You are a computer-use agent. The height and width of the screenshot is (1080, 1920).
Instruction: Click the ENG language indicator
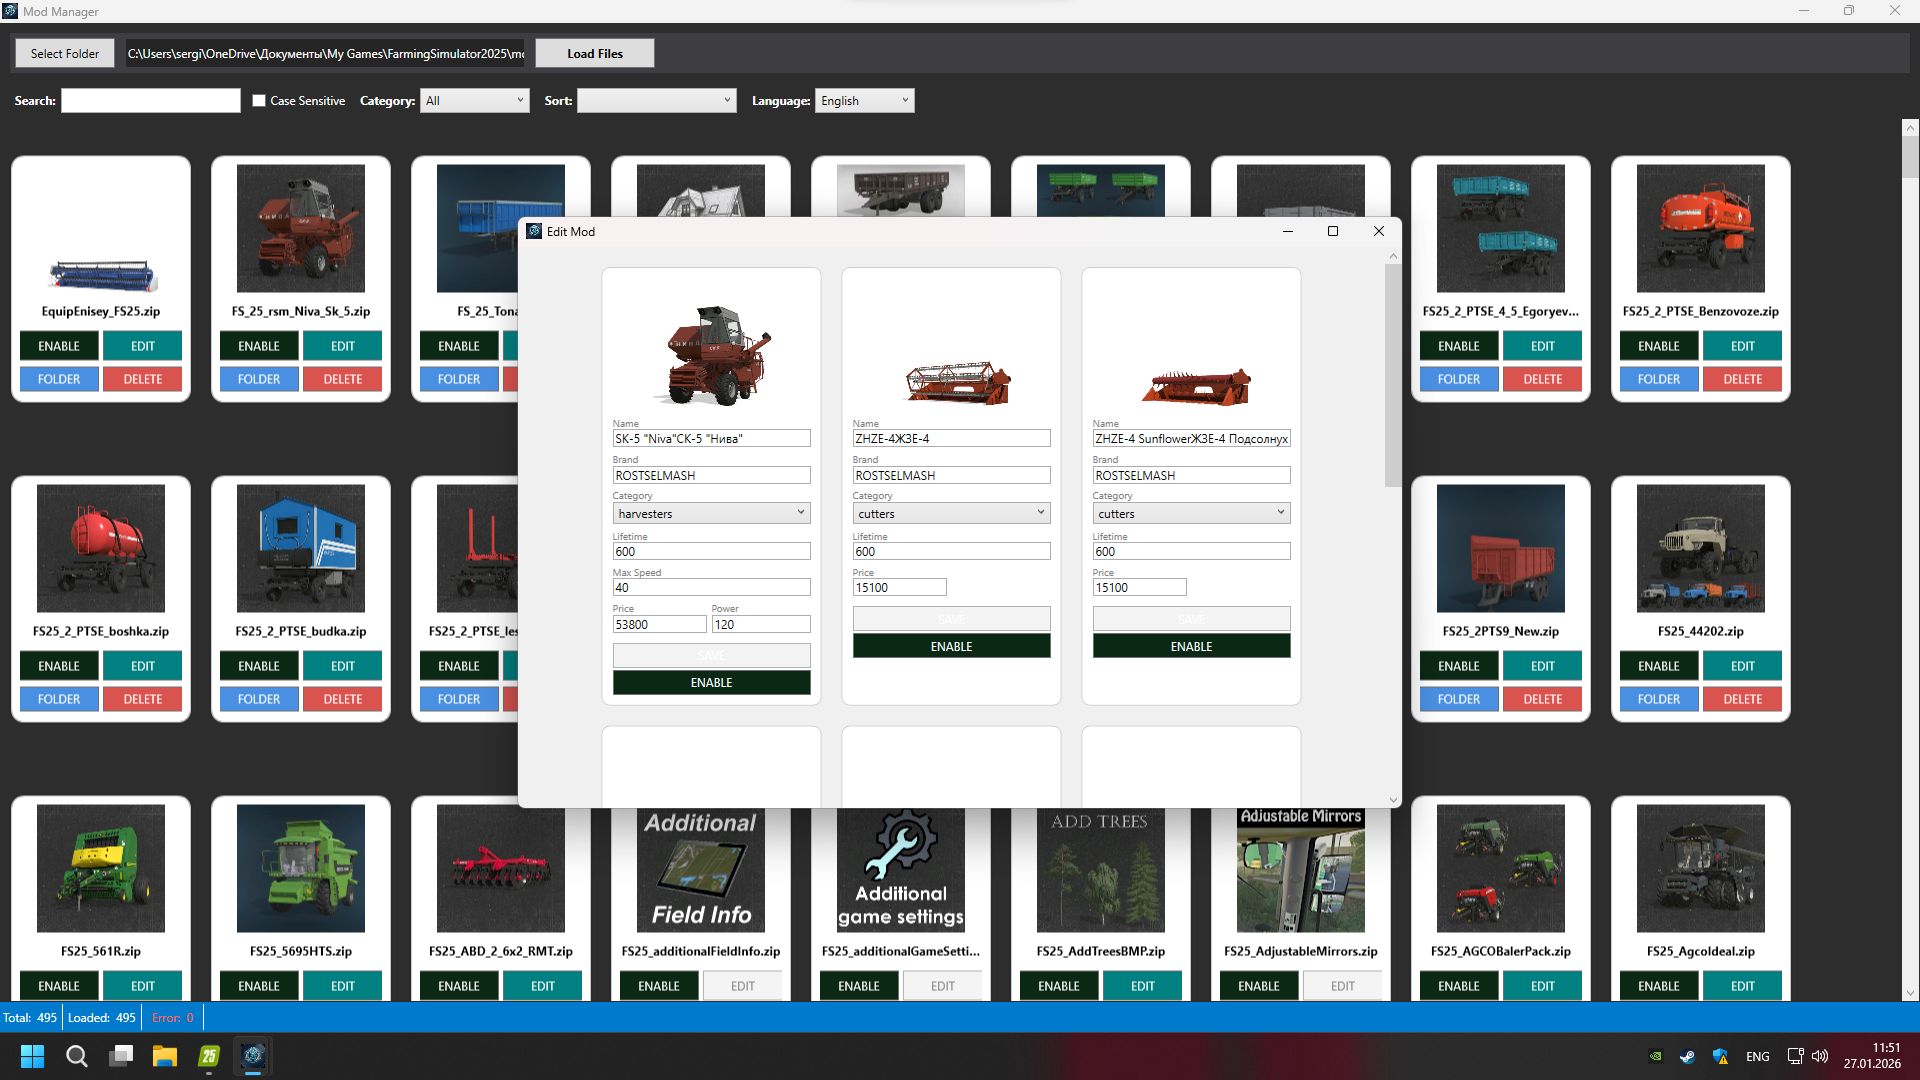pos(1757,1056)
